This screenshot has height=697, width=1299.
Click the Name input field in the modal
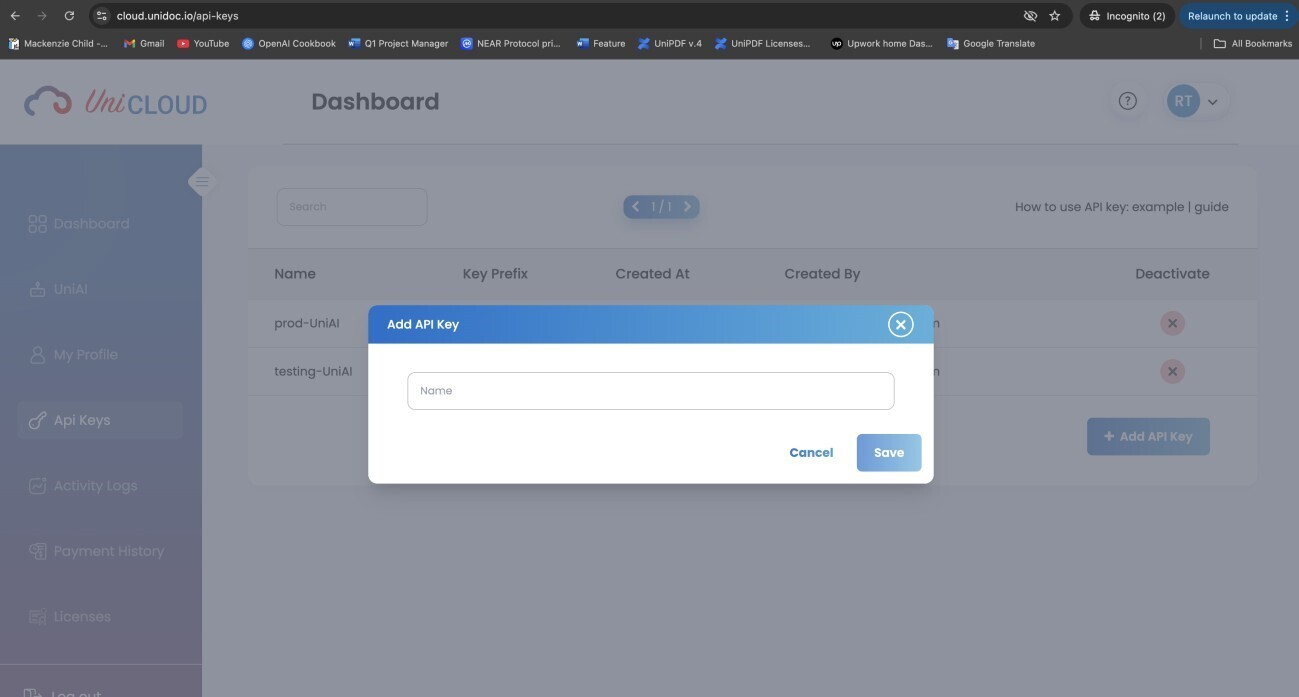point(650,390)
